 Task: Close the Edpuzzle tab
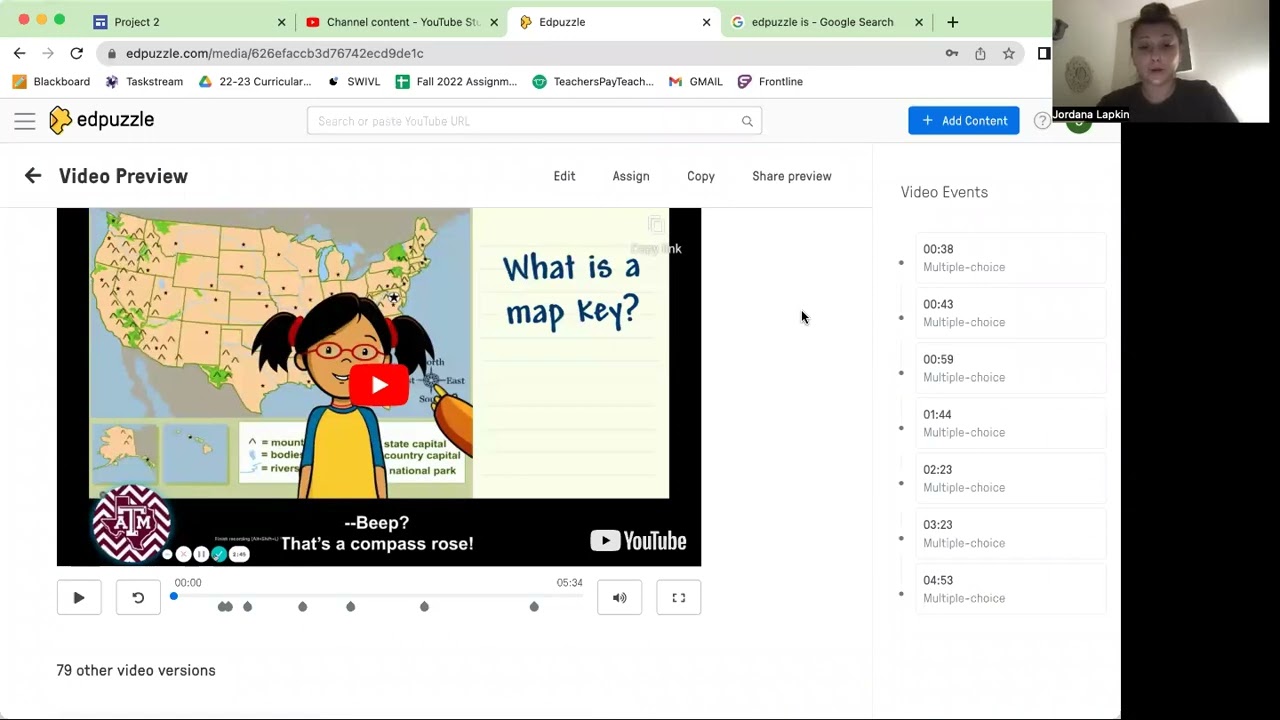click(x=706, y=22)
